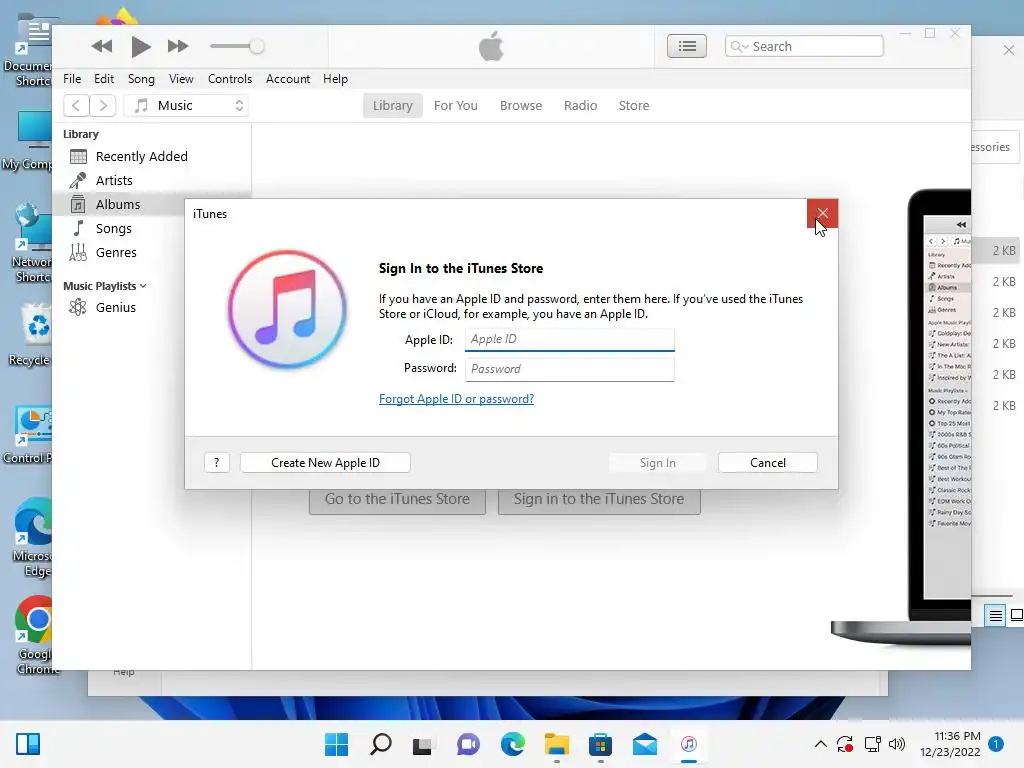Open taskbar Search magnifier icon
The width and height of the screenshot is (1024, 768).
coord(381,744)
